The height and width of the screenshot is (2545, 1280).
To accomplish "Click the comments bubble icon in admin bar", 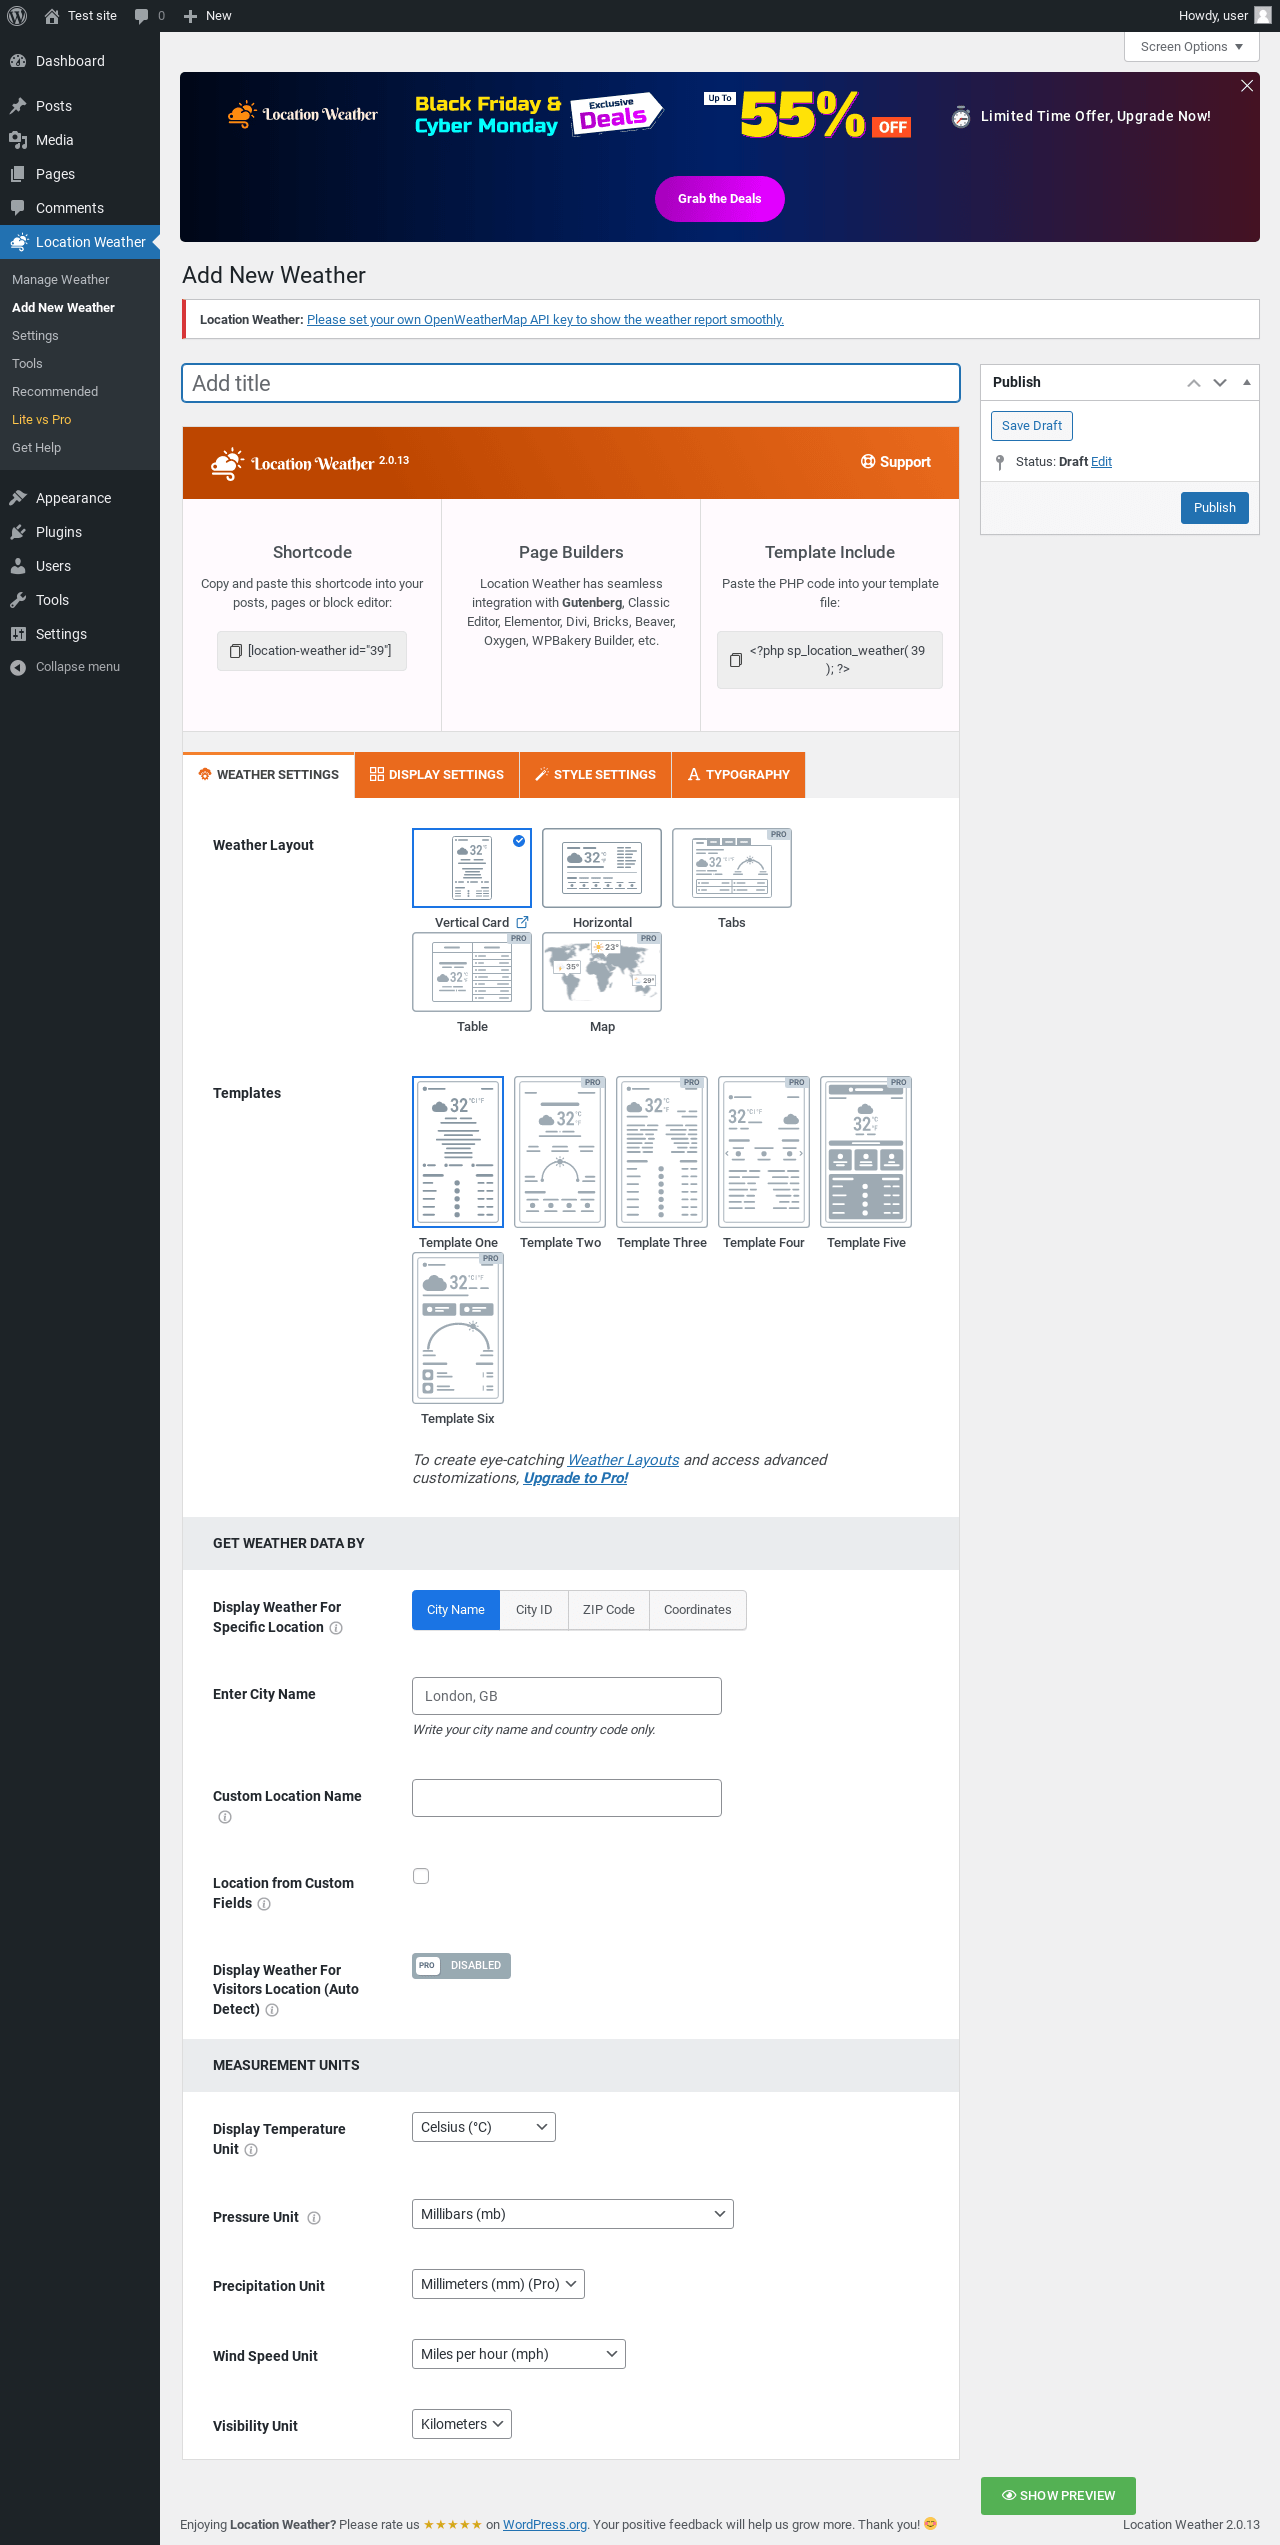I will click(x=141, y=16).
